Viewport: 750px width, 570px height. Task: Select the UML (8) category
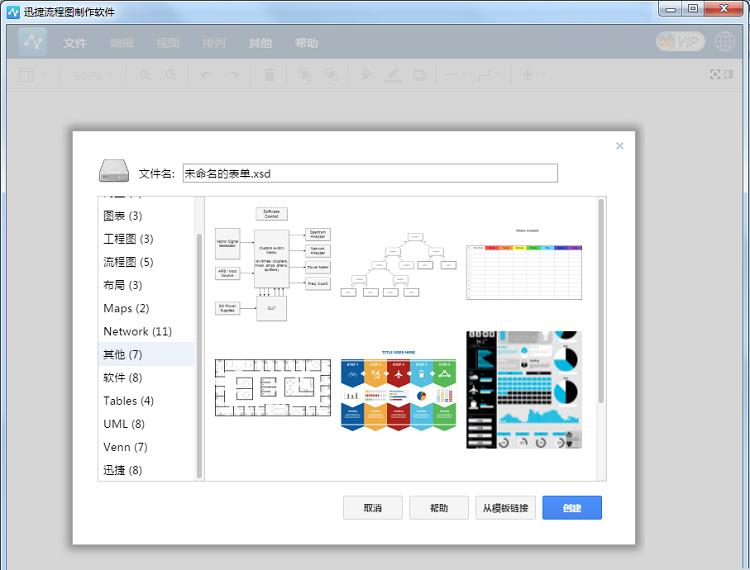pyautogui.click(x=146, y=424)
